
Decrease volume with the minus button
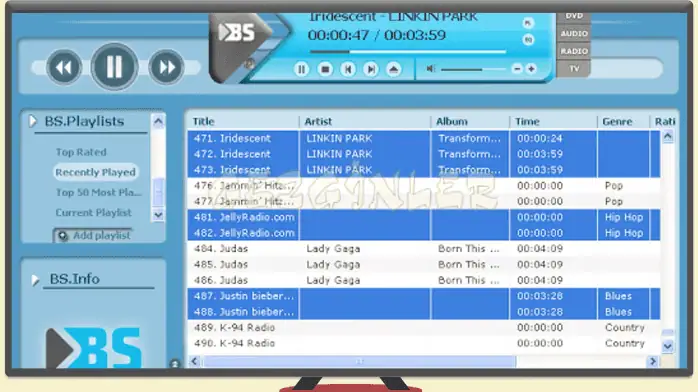pos(517,69)
